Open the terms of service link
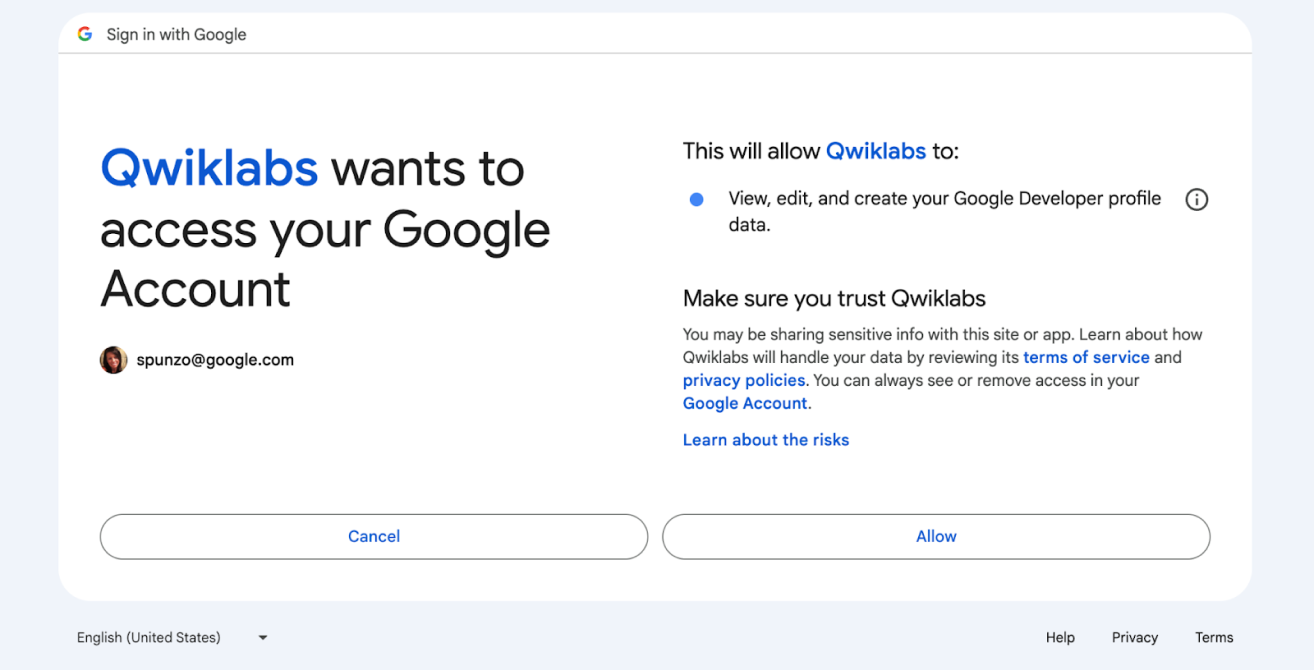The image size is (1314, 670). 1086,357
